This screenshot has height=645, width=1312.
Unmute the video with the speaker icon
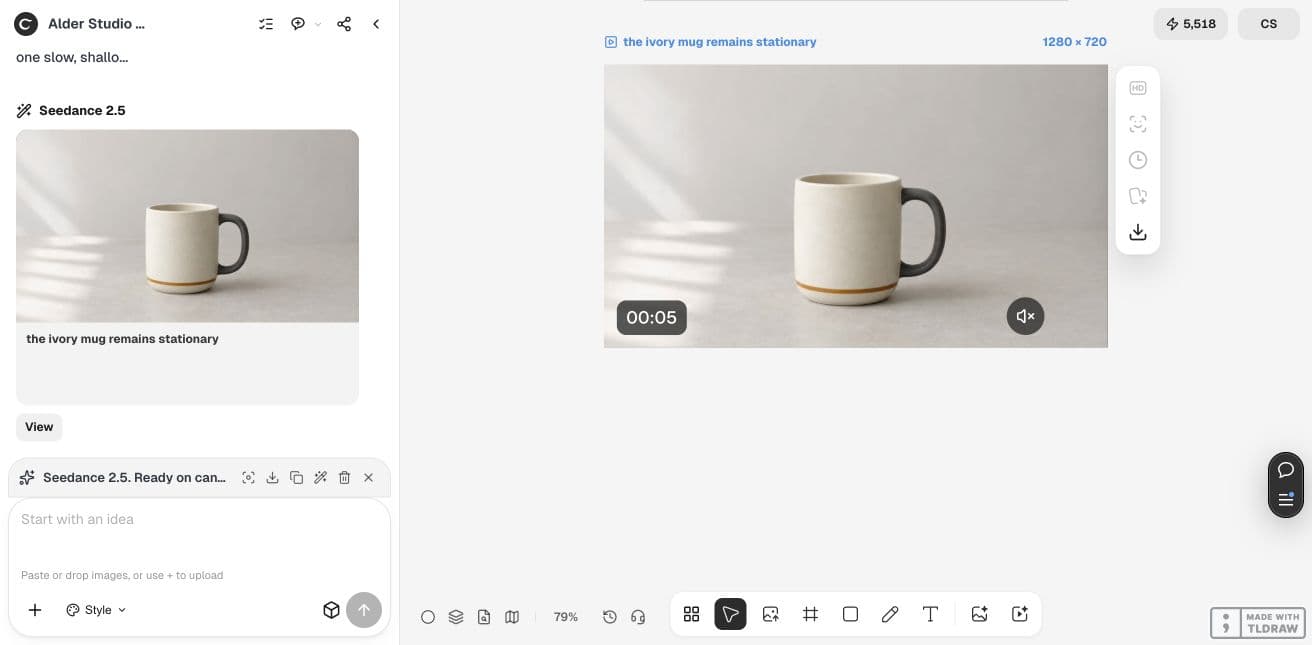point(1026,316)
